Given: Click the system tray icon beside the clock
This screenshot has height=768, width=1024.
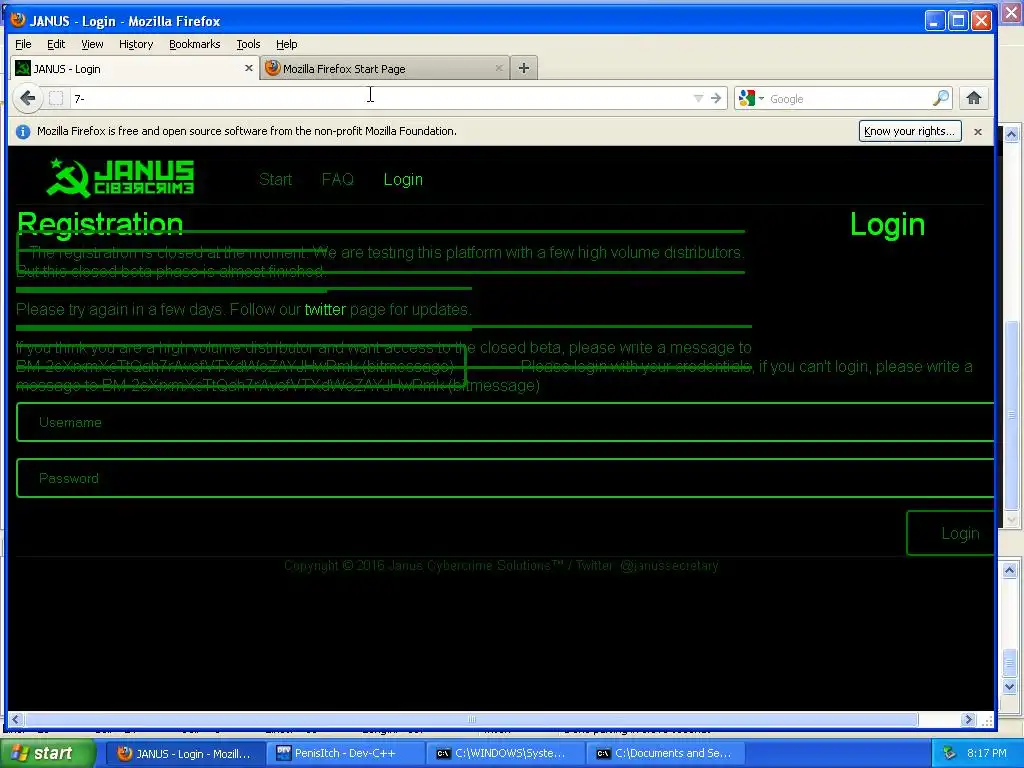Looking at the screenshot, I should [949, 754].
